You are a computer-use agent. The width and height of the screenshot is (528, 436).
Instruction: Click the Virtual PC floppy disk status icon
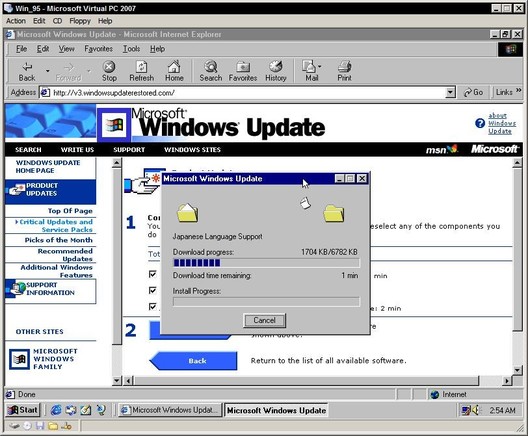coord(40,426)
